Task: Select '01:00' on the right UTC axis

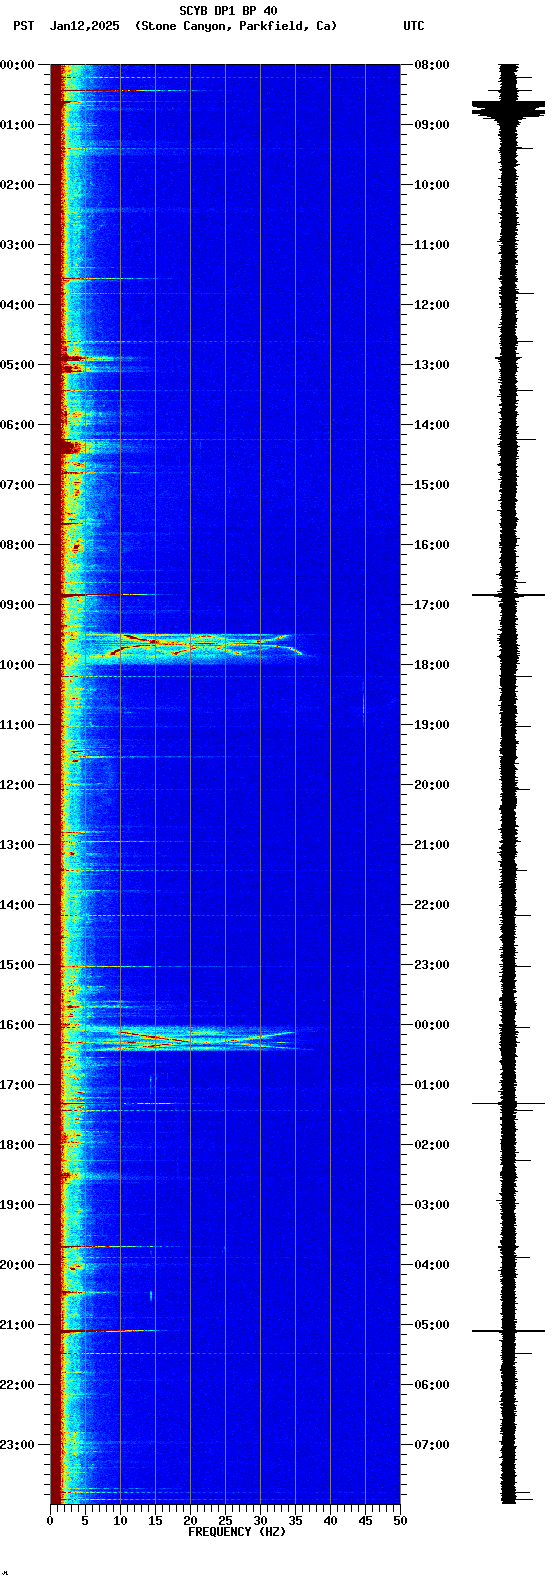Action: tap(432, 1085)
